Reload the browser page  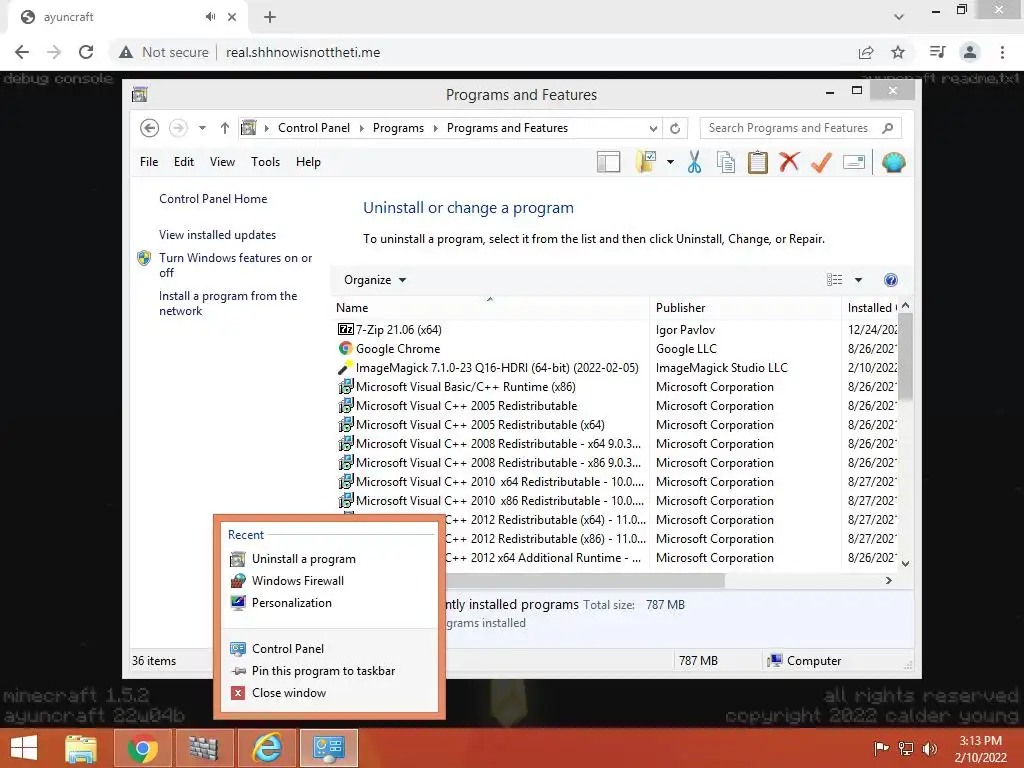click(86, 52)
